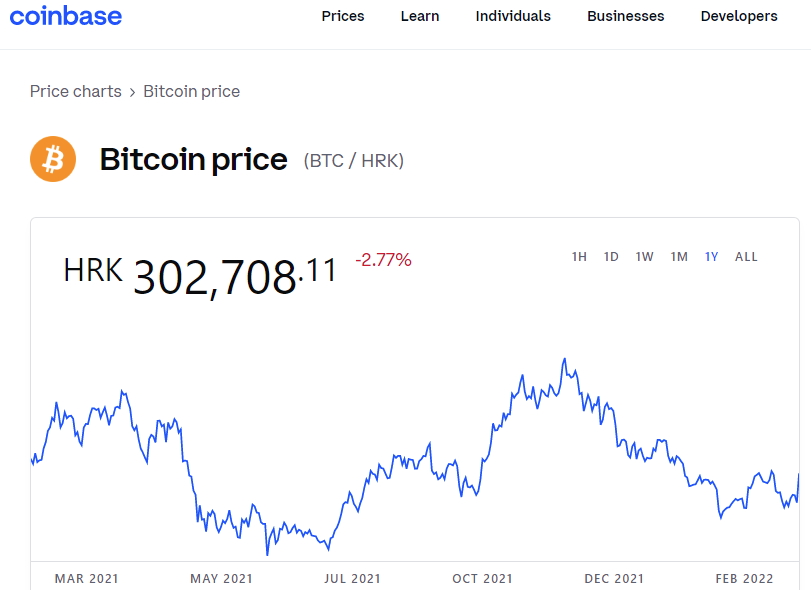Click the chart peak near November
811x590 pixels.
[565, 359]
